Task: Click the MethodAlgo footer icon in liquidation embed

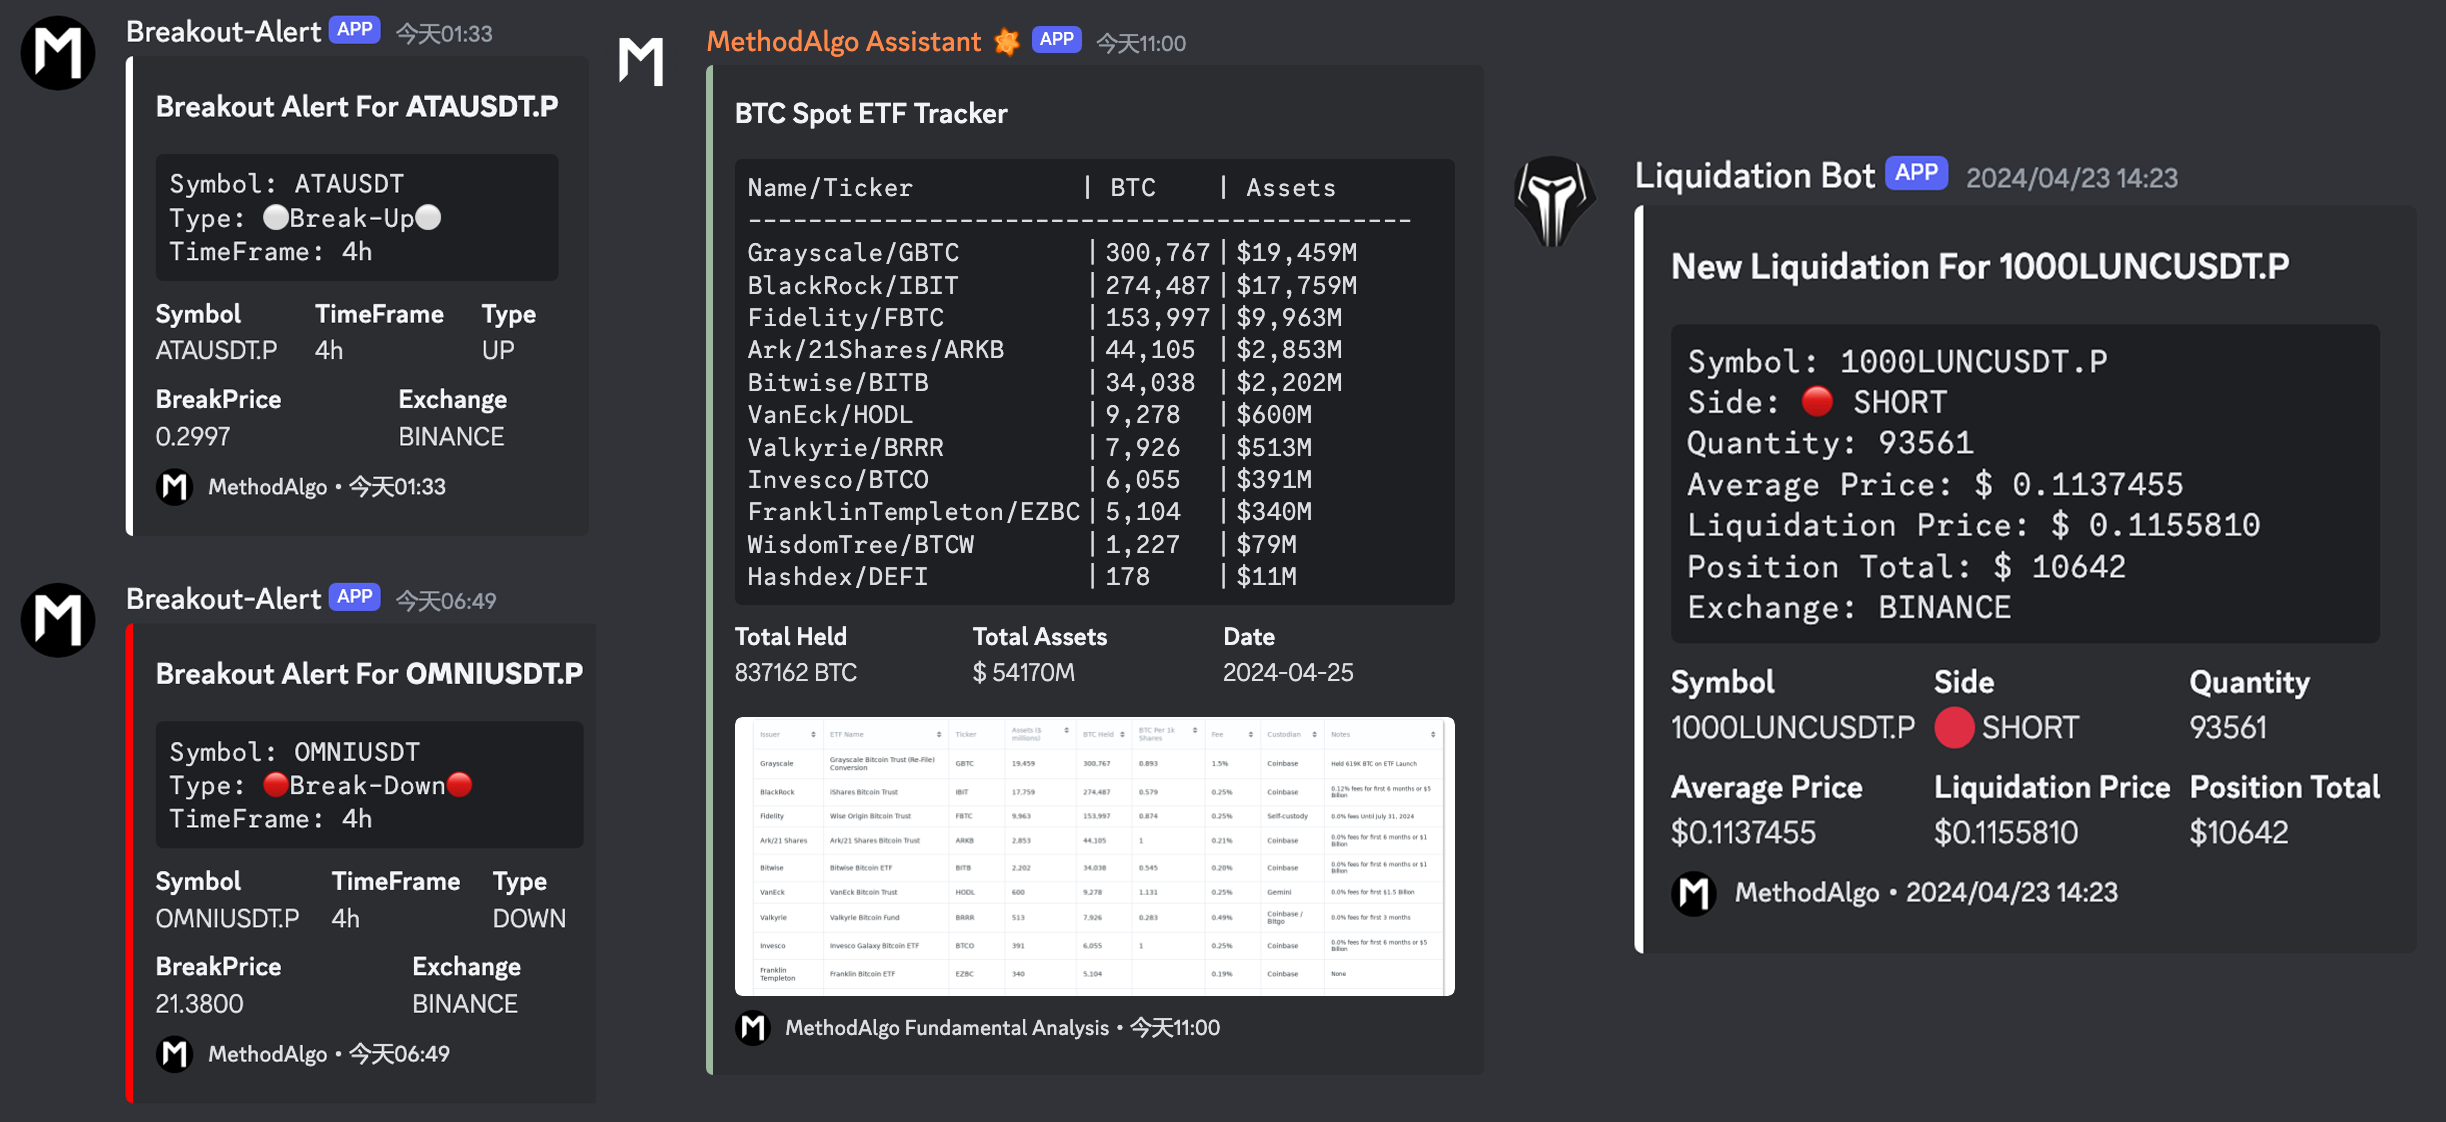Action: [1693, 892]
